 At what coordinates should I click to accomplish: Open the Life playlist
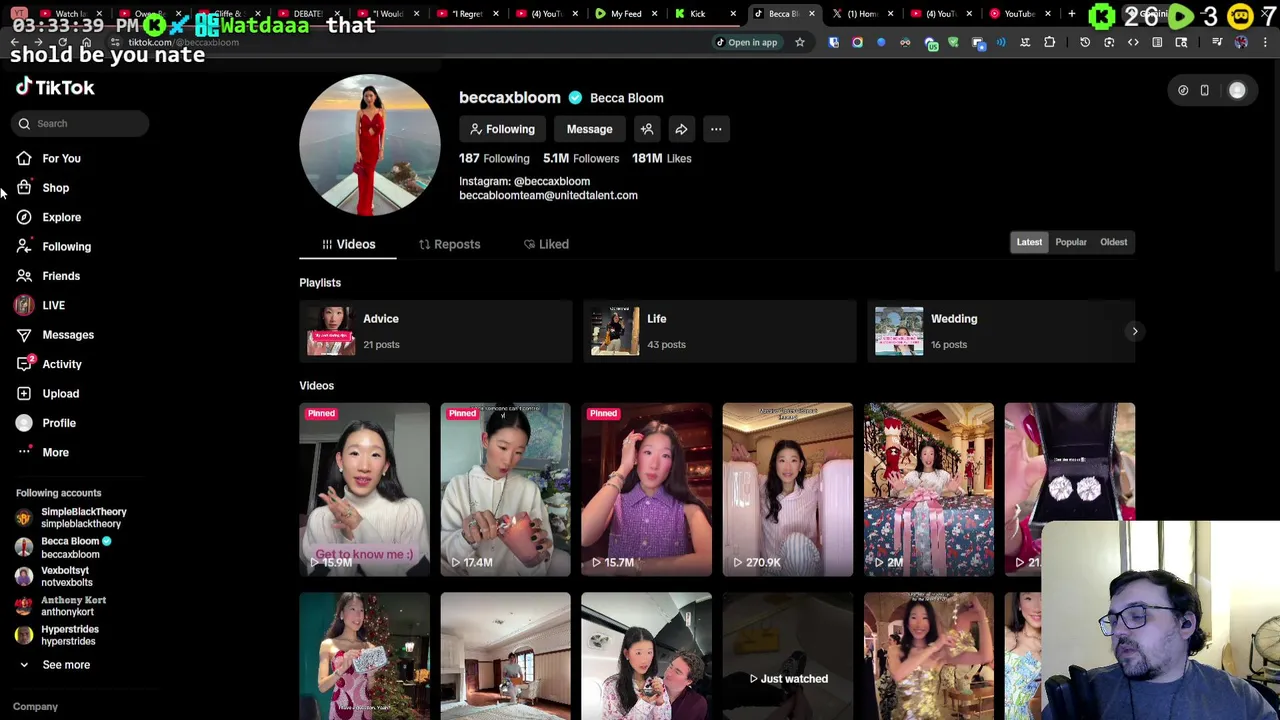tap(719, 331)
